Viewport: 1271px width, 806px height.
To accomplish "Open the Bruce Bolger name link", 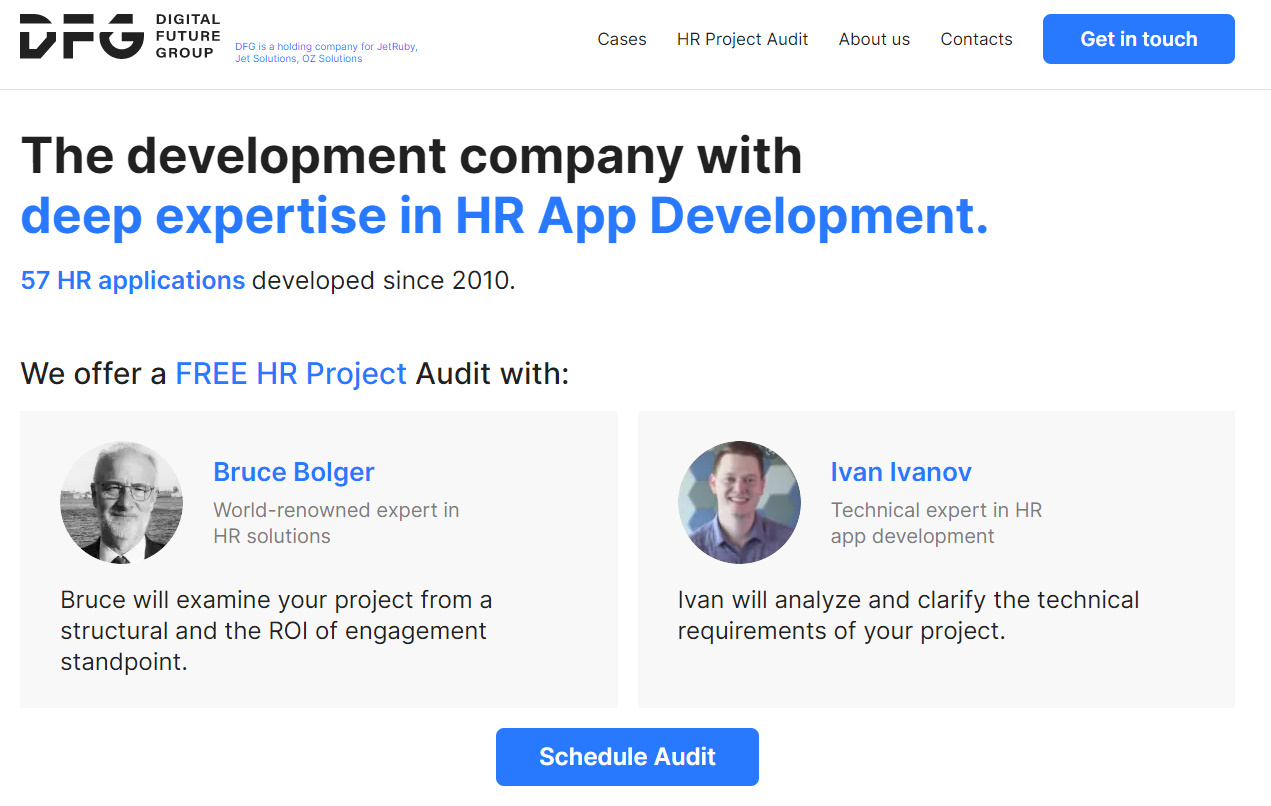I will pos(294,472).
